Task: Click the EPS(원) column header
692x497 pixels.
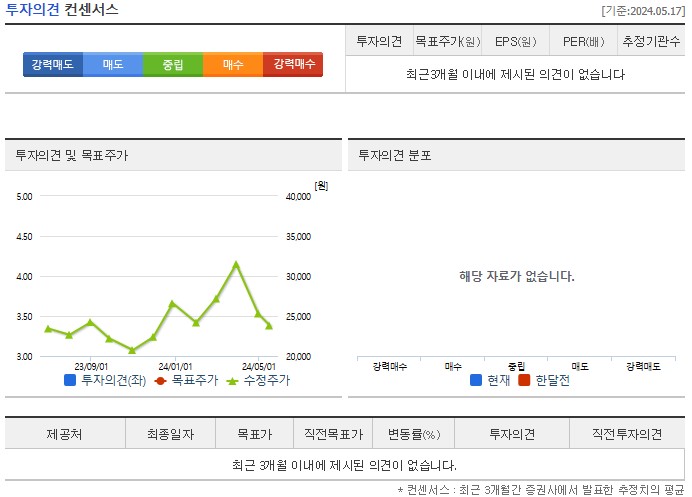Action: [515, 41]
